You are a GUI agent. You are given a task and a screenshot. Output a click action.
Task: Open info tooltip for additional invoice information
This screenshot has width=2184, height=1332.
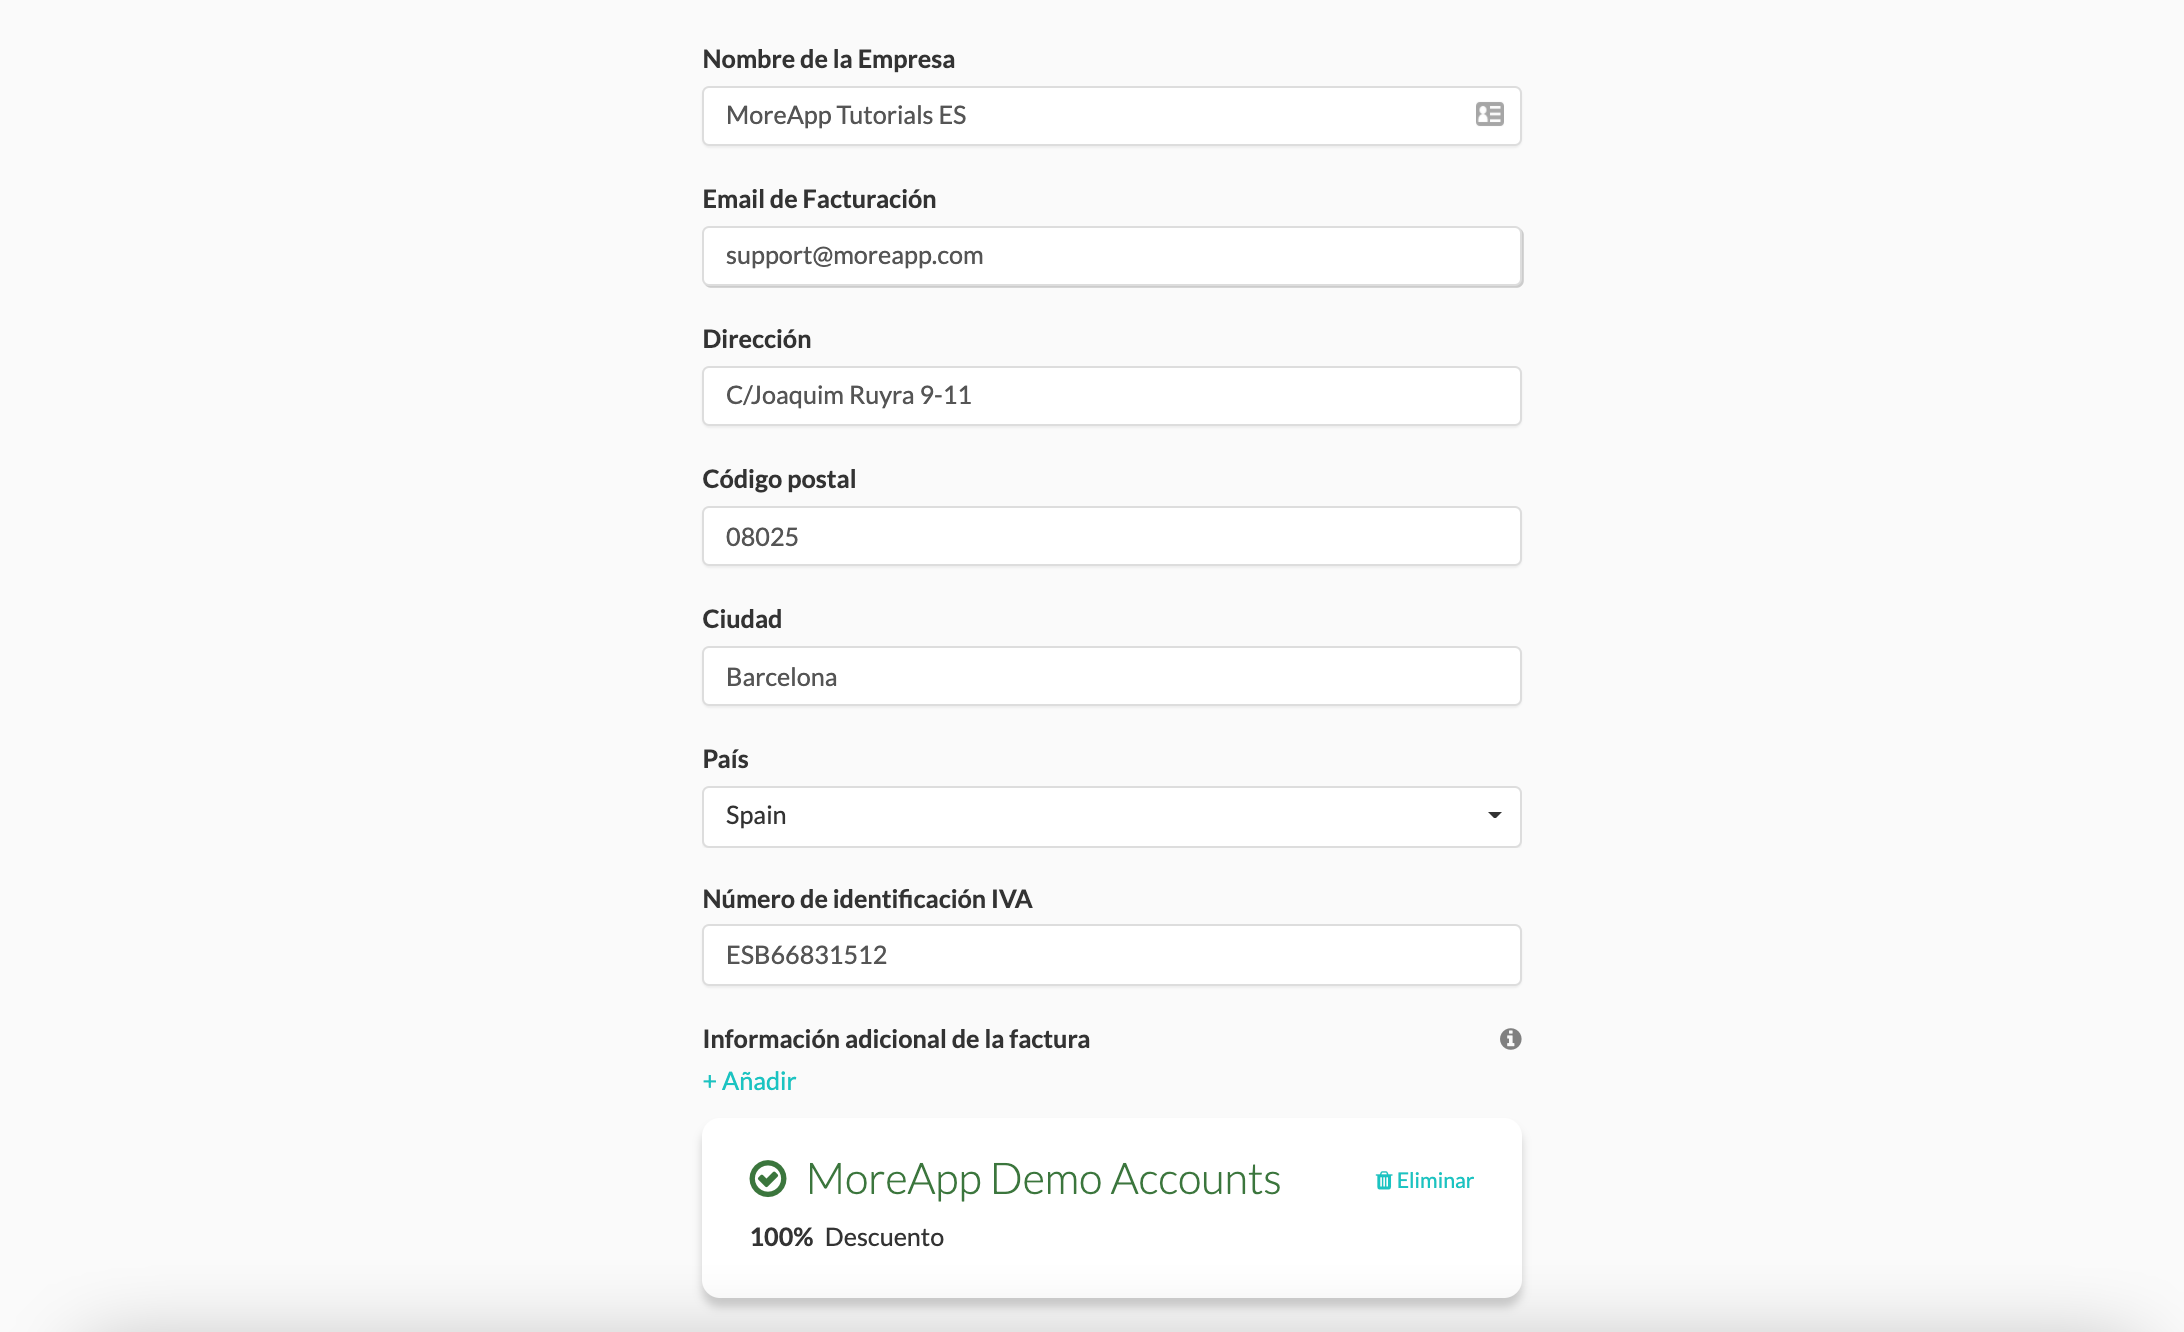point(1510,1039)
